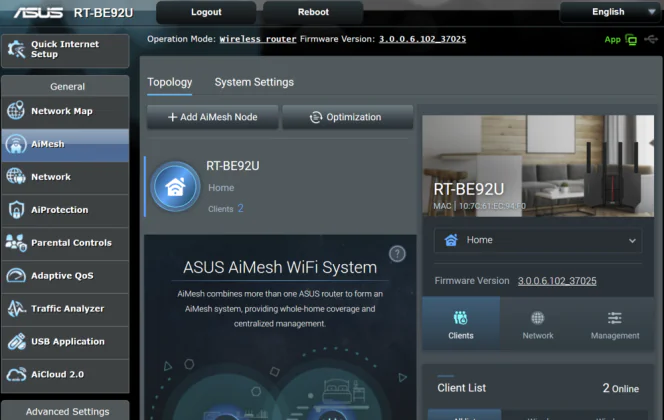Viewport: 664px width, 420px height.
Task: Click the help question mark icon
Action: pyautogui.click(x=397, y=254)
